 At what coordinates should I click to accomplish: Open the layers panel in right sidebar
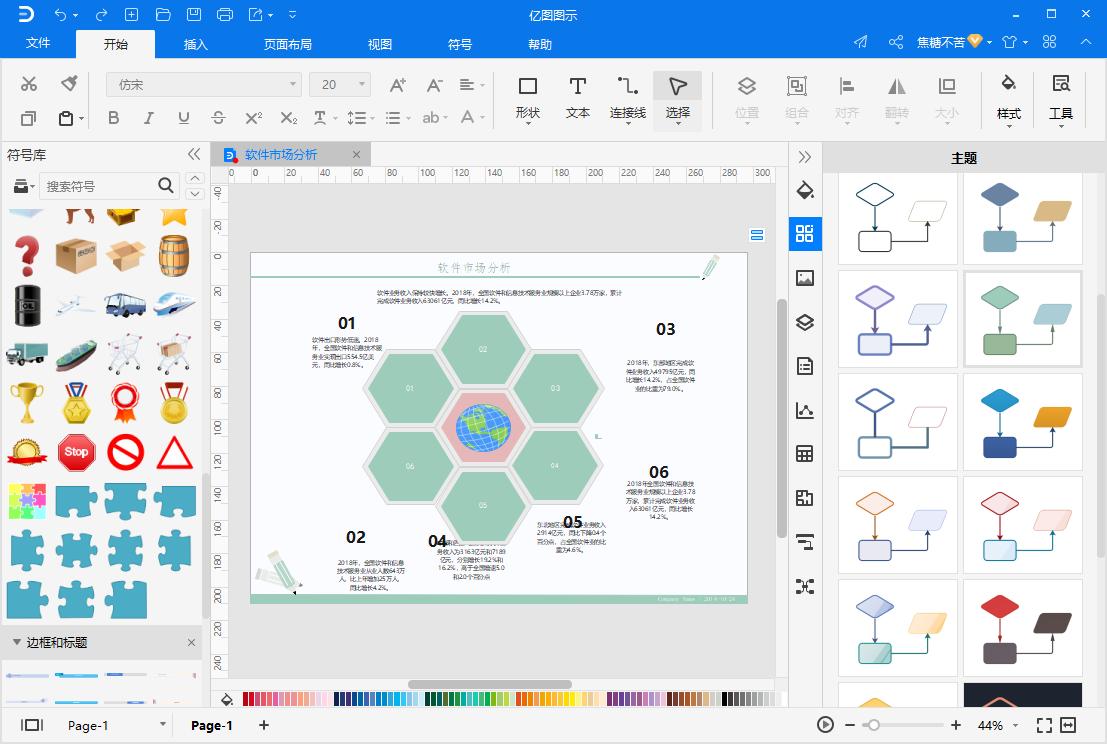click(805, 322)
